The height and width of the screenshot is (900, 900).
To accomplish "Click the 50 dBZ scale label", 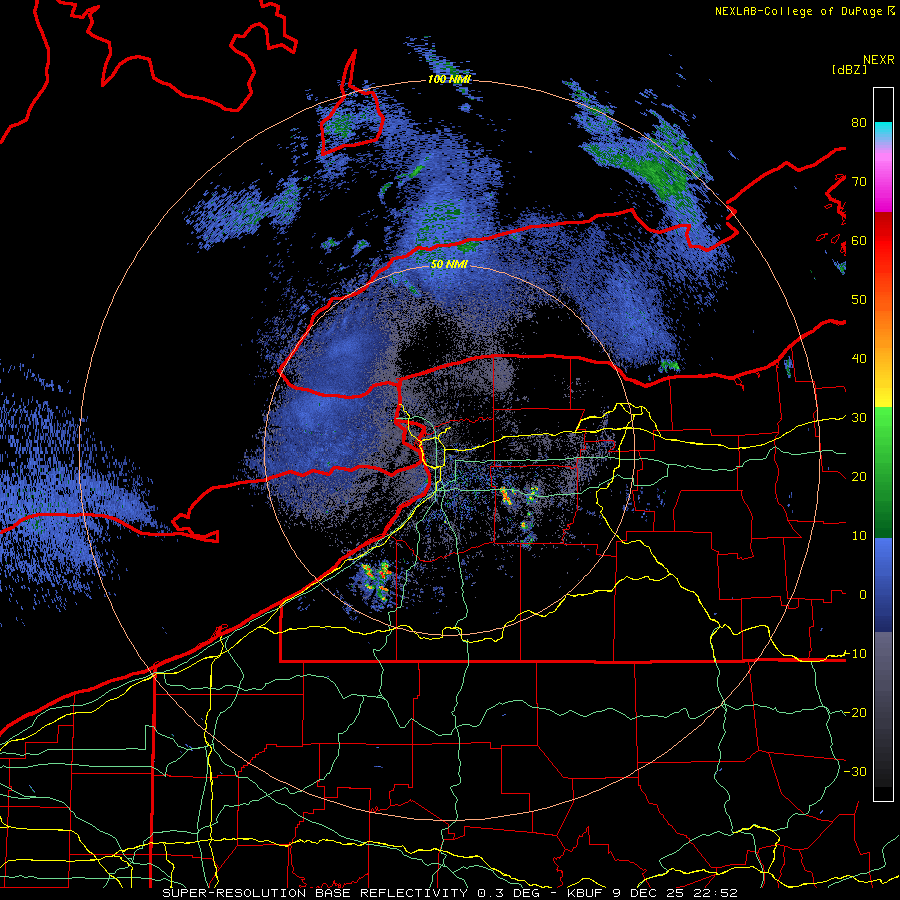I will [859, 300].
